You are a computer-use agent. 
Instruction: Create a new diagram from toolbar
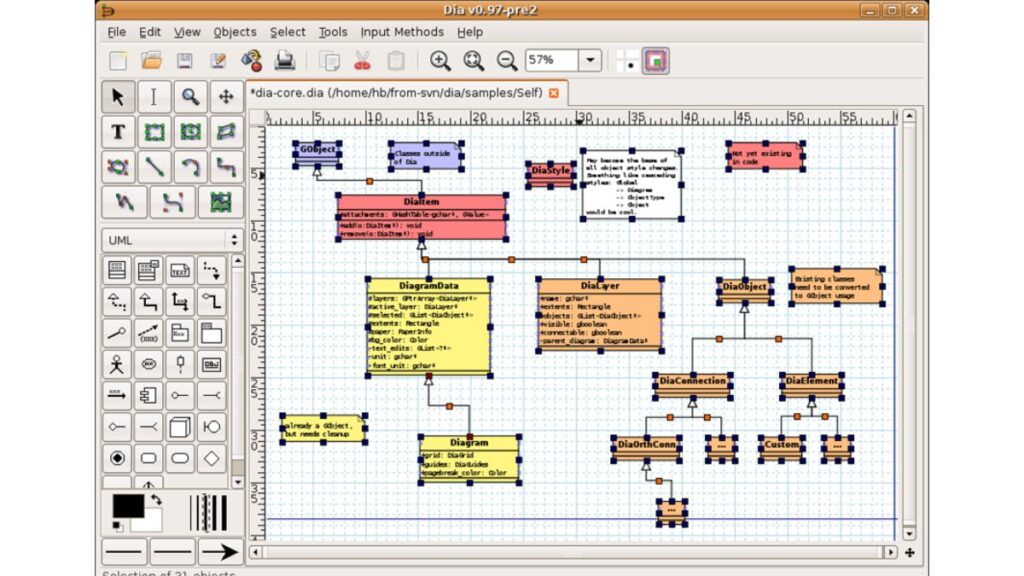click(x=118, y=61)
